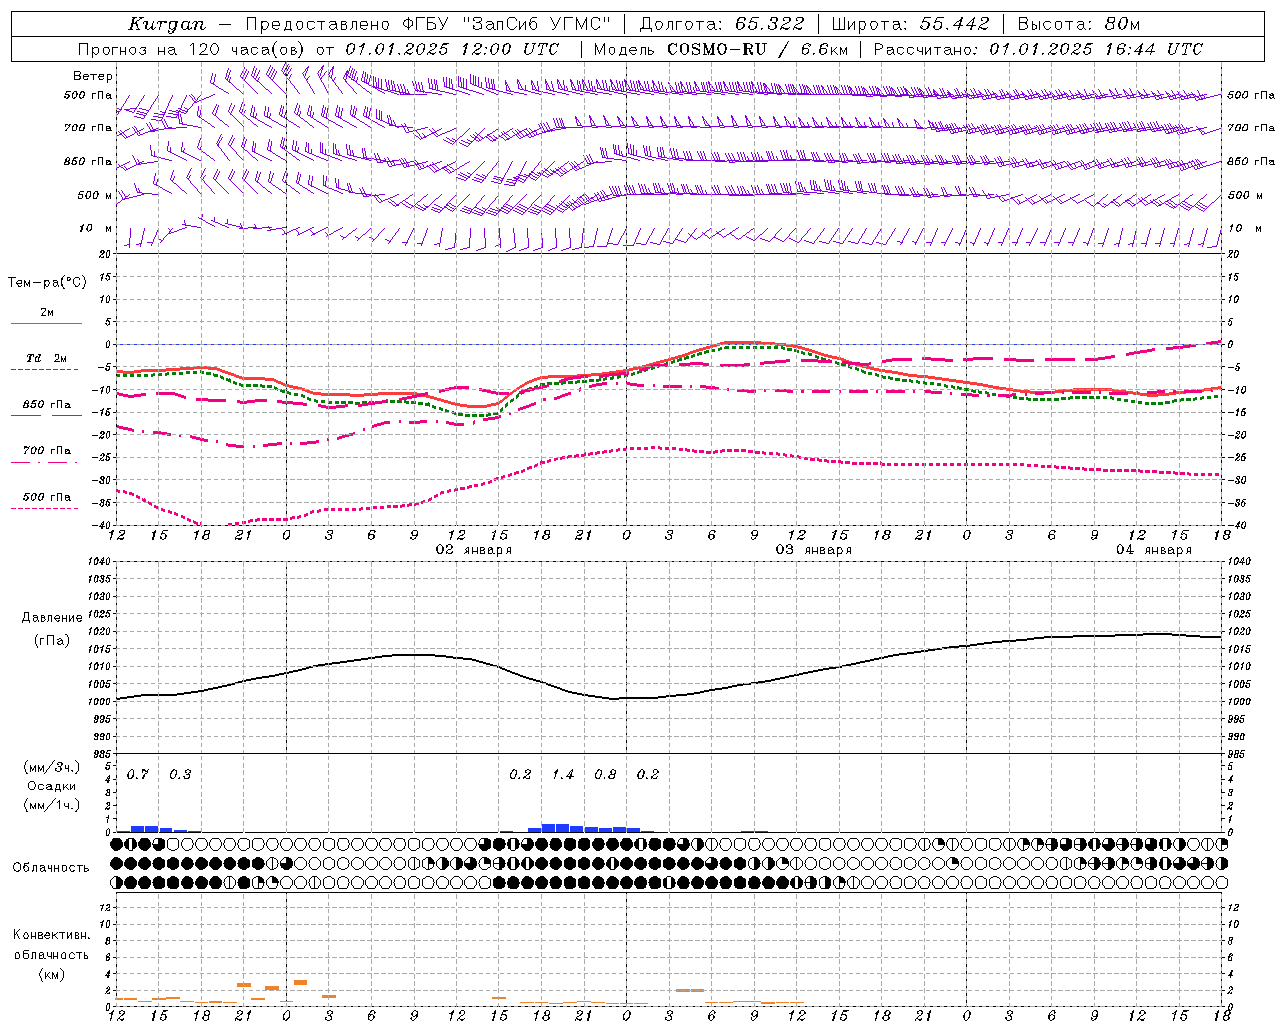
Task: Click the "2м" temperature legend entry
Action: point(47,313)
